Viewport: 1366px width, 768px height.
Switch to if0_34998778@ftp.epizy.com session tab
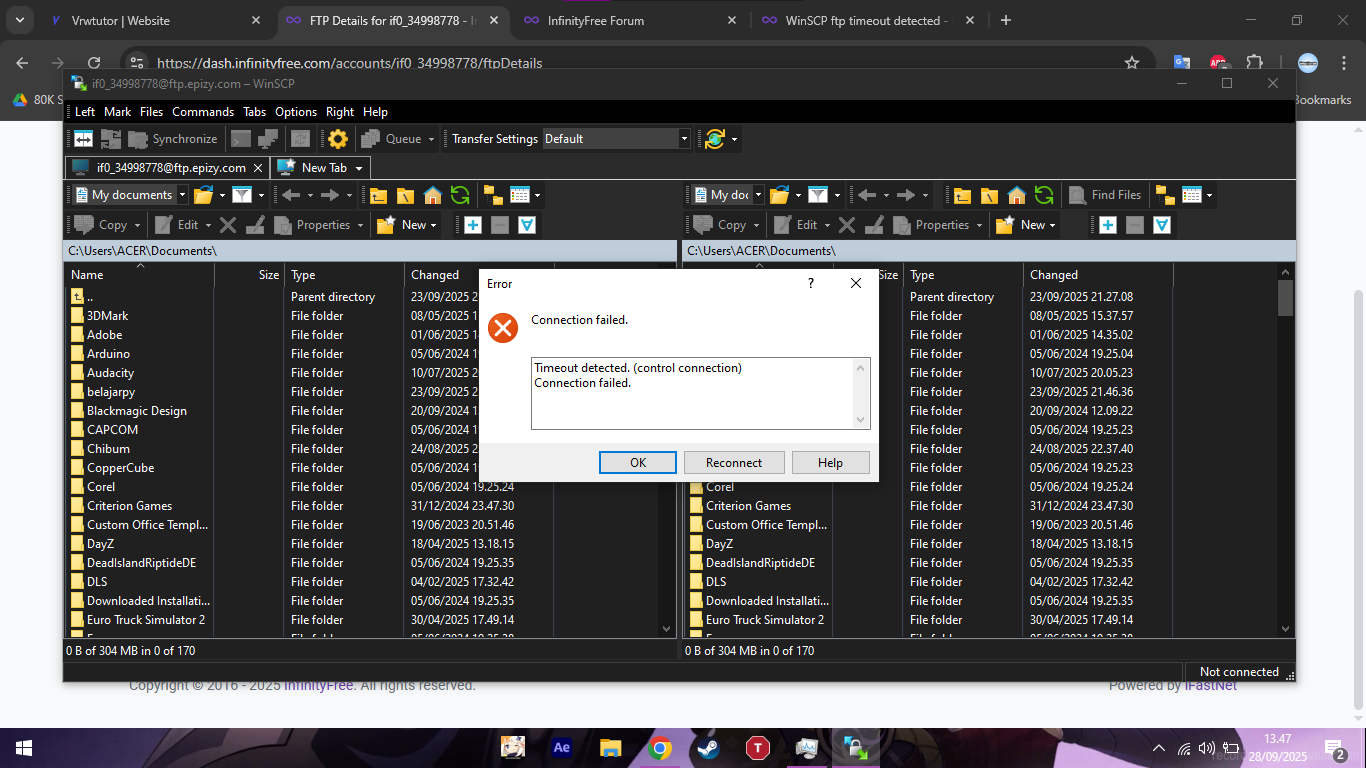[x=168, y=168]
